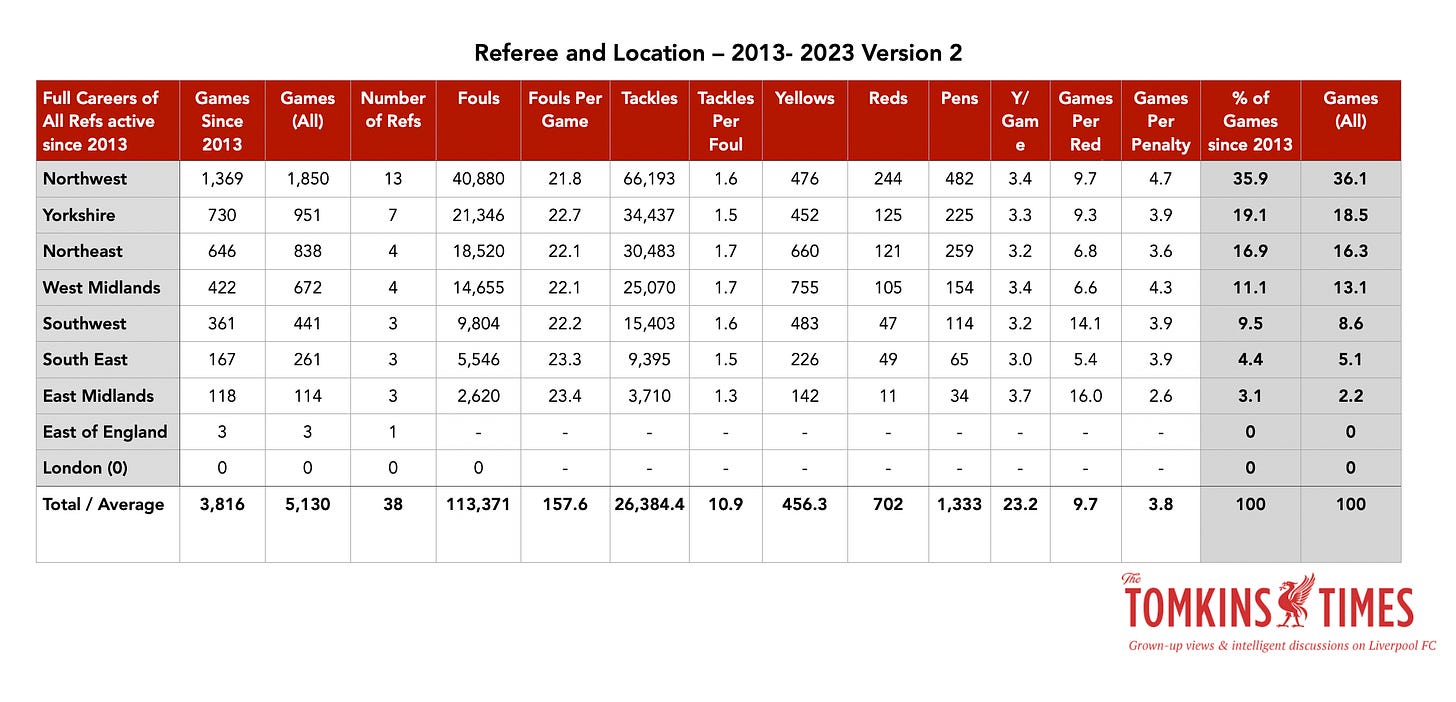
Task: Click the total games value 5,130
Action: coord(308,504)
